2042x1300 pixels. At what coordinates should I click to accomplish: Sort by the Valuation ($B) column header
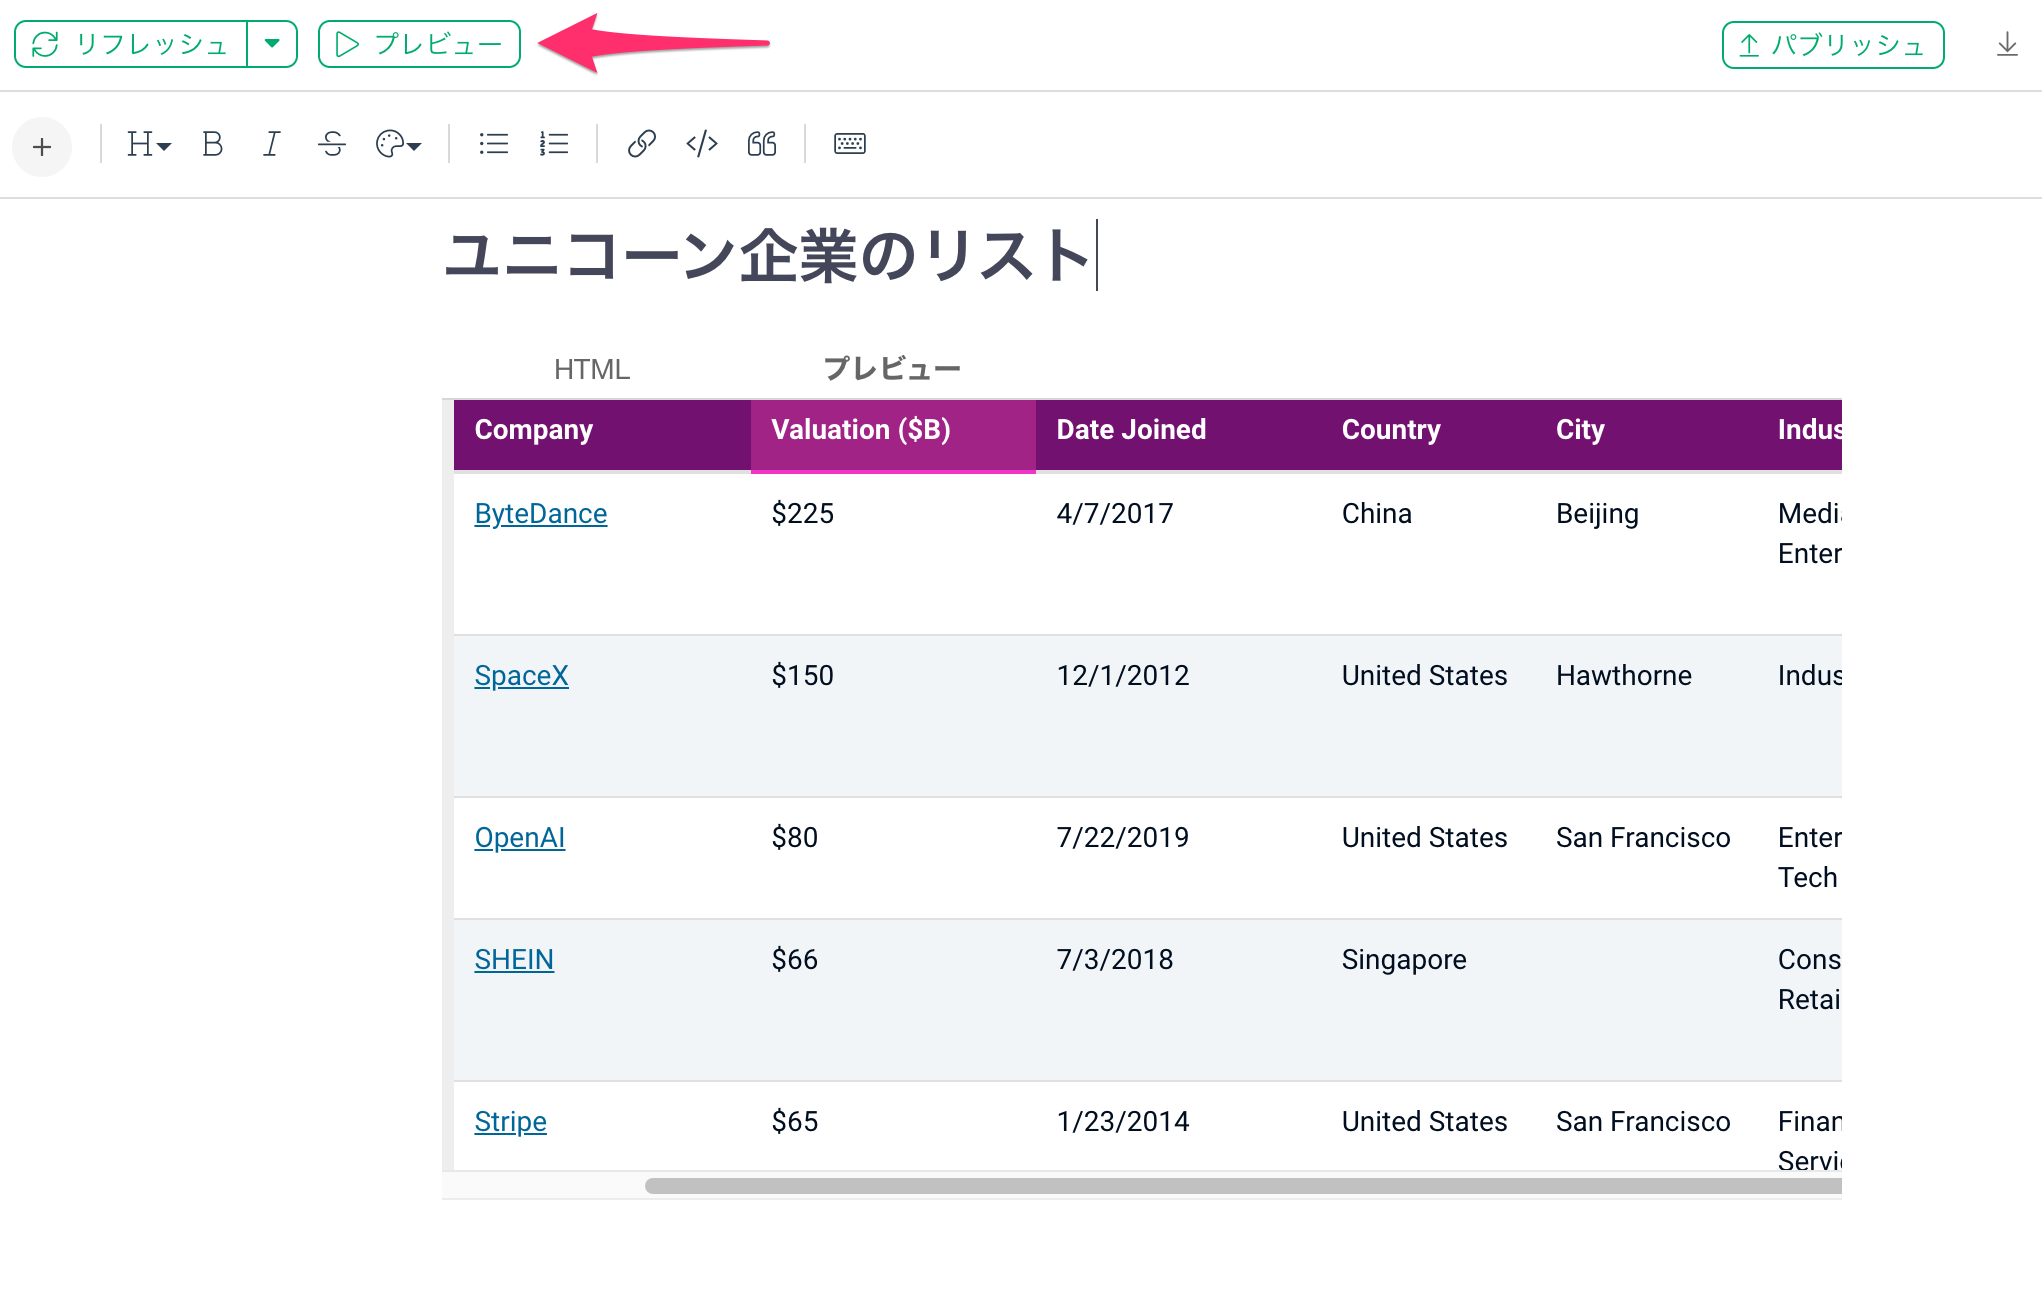pyautogui.click(x=893, y=435)
